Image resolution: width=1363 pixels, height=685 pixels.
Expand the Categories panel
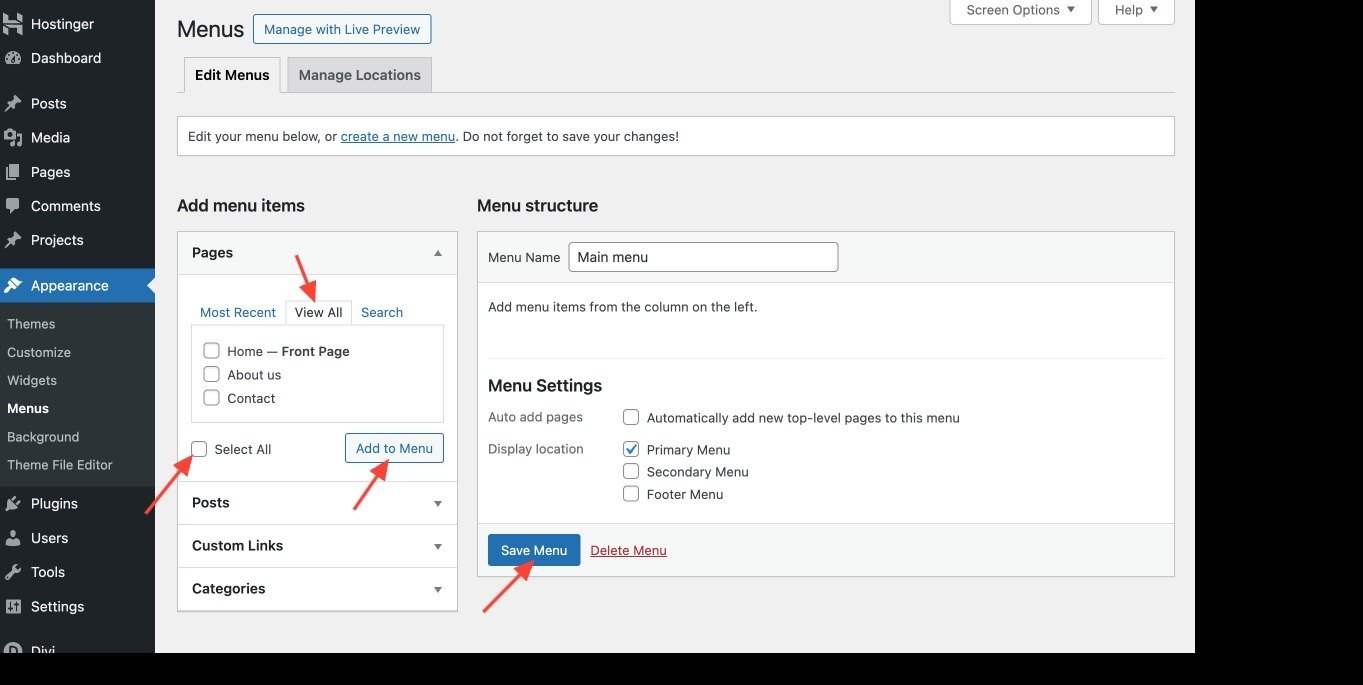(x=228, y=589)
